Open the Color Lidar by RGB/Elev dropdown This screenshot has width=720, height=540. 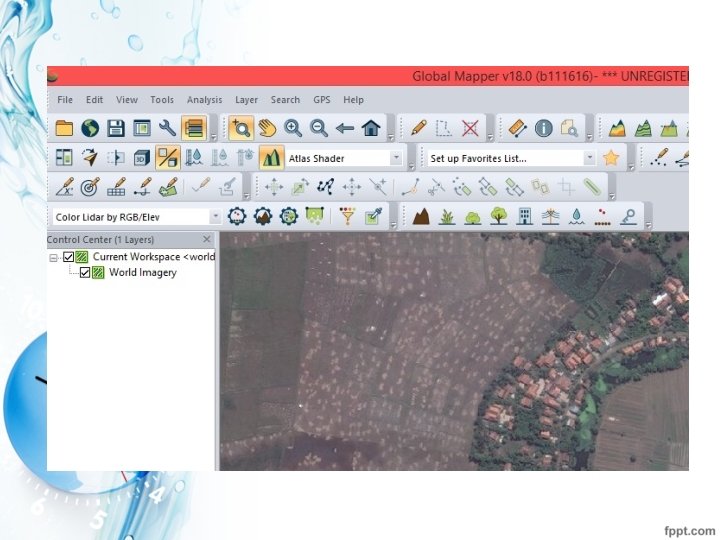pos(214,216)
